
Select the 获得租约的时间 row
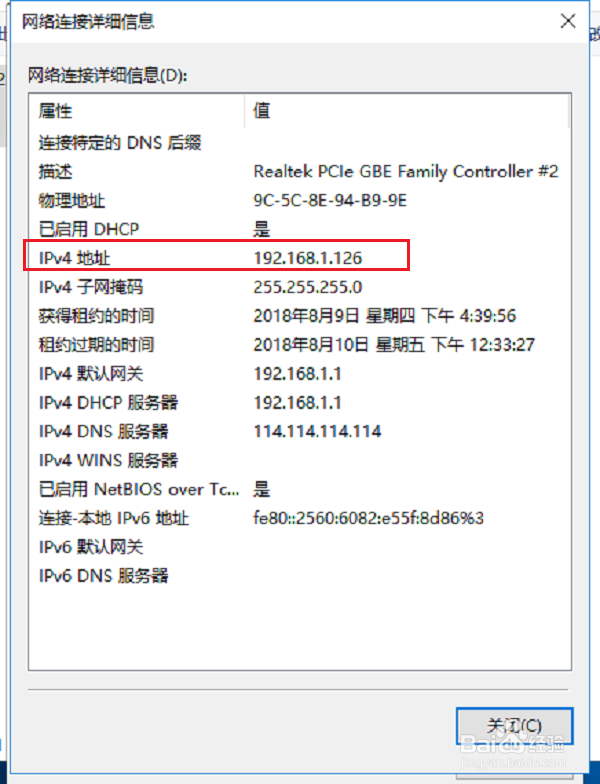[299, 316]
